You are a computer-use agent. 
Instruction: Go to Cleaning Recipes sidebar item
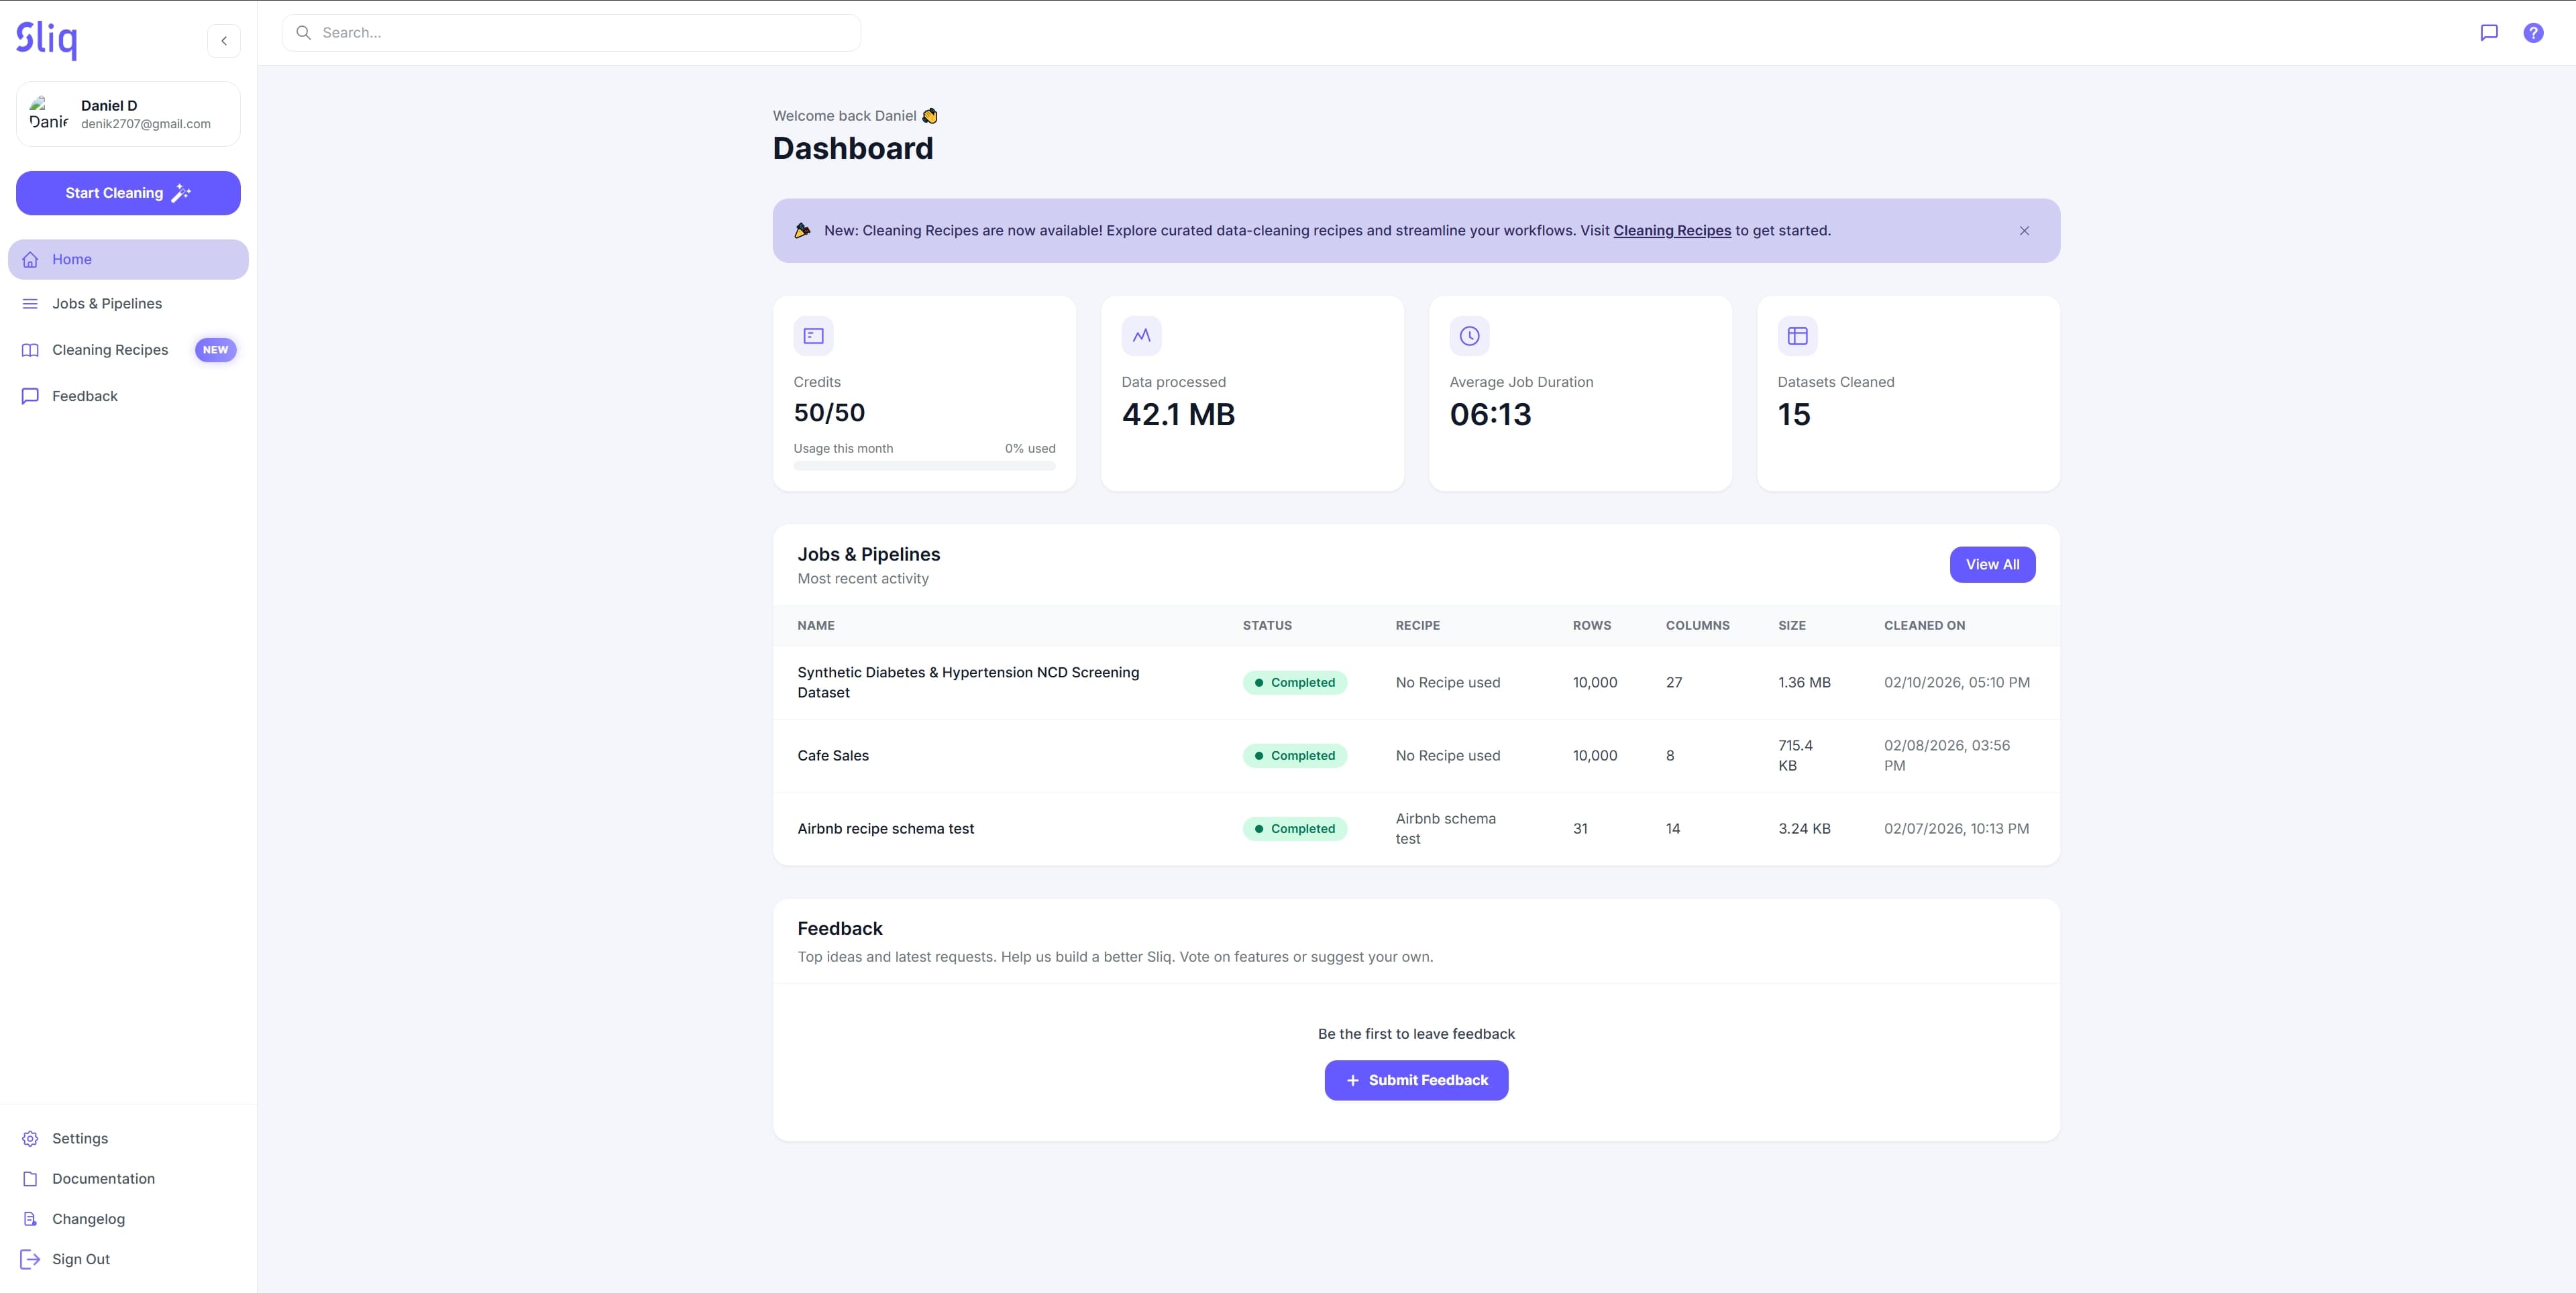pyautogui.click(x=110, y=350)
